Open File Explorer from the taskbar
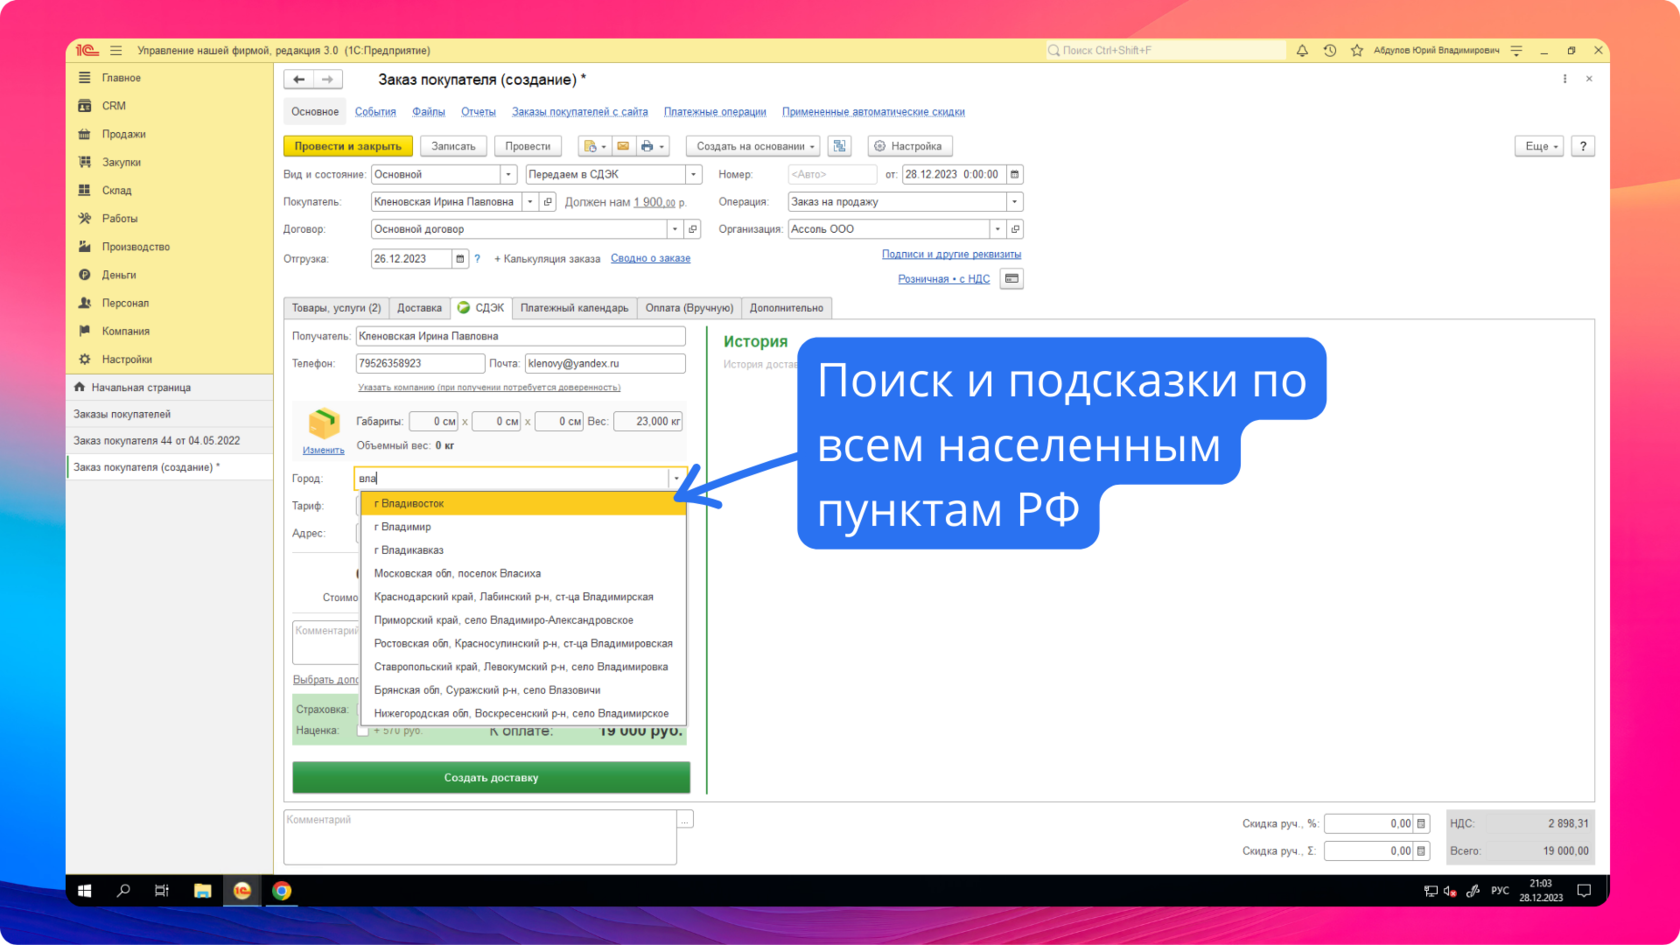1680x945 pixels. point(202,890)
